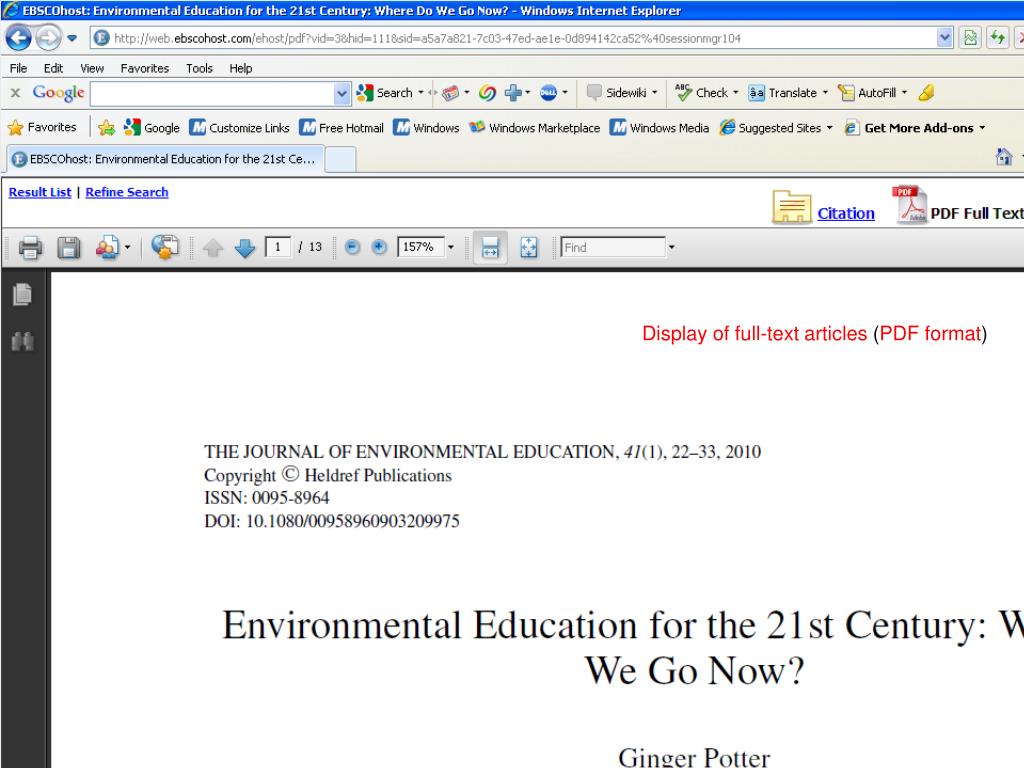The height and width of the screenshot is (768, 1024).
Task: Toggle fit one full page icon
Action: (529, 248)
